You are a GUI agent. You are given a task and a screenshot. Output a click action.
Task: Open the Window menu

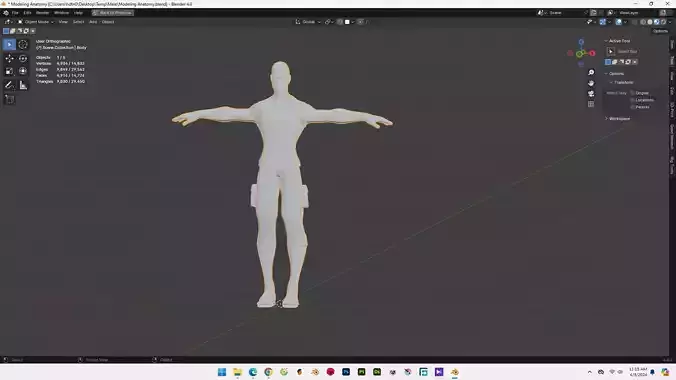click(x=61, y=13)
